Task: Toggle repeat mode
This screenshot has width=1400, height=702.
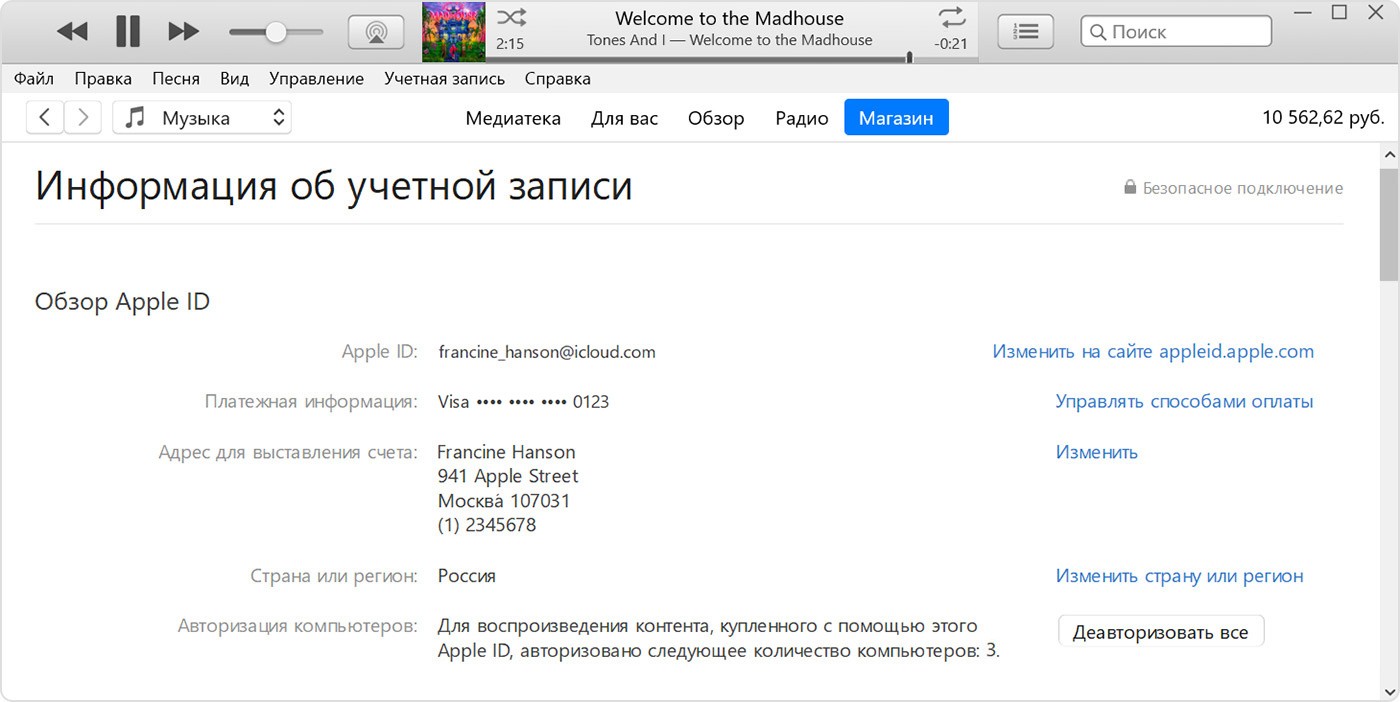Action: click(x=952, y=17)
